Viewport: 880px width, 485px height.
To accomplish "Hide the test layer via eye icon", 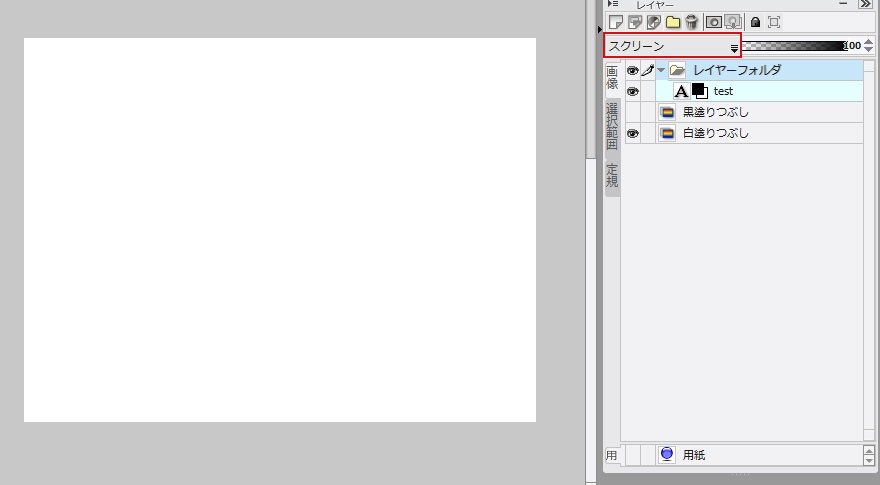I will (x=632, y=91).
